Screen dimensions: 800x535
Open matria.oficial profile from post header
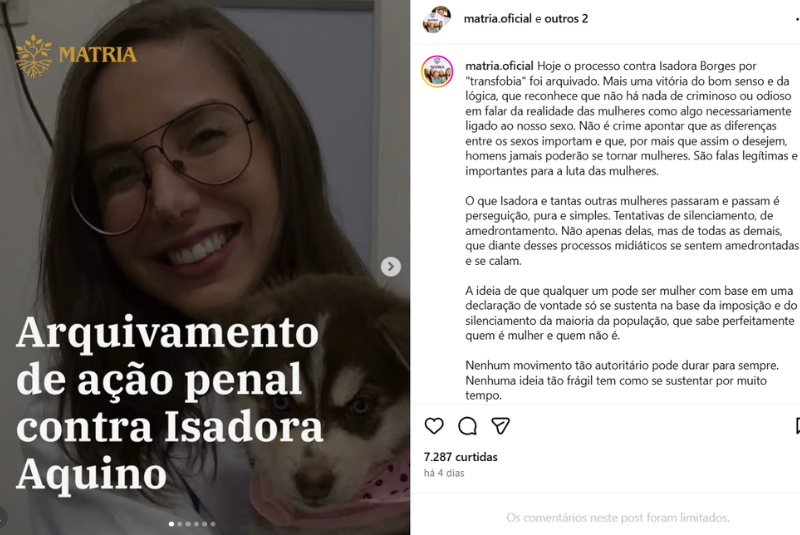(497, 19)
